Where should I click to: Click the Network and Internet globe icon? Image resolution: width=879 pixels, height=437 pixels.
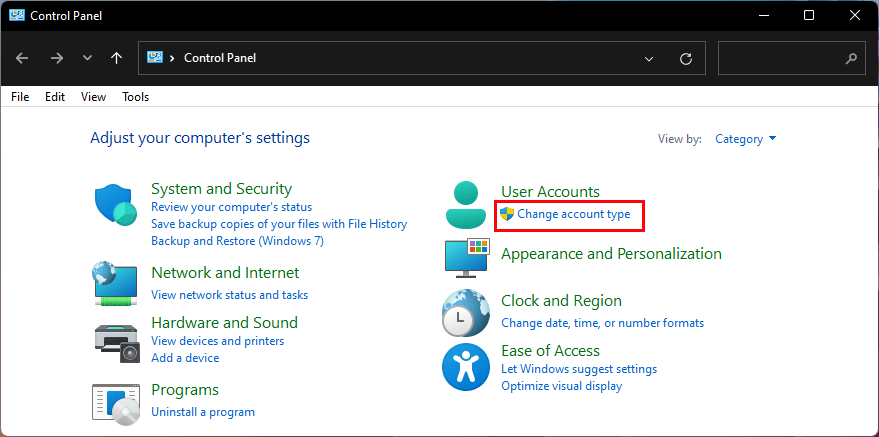click(115, 284)
